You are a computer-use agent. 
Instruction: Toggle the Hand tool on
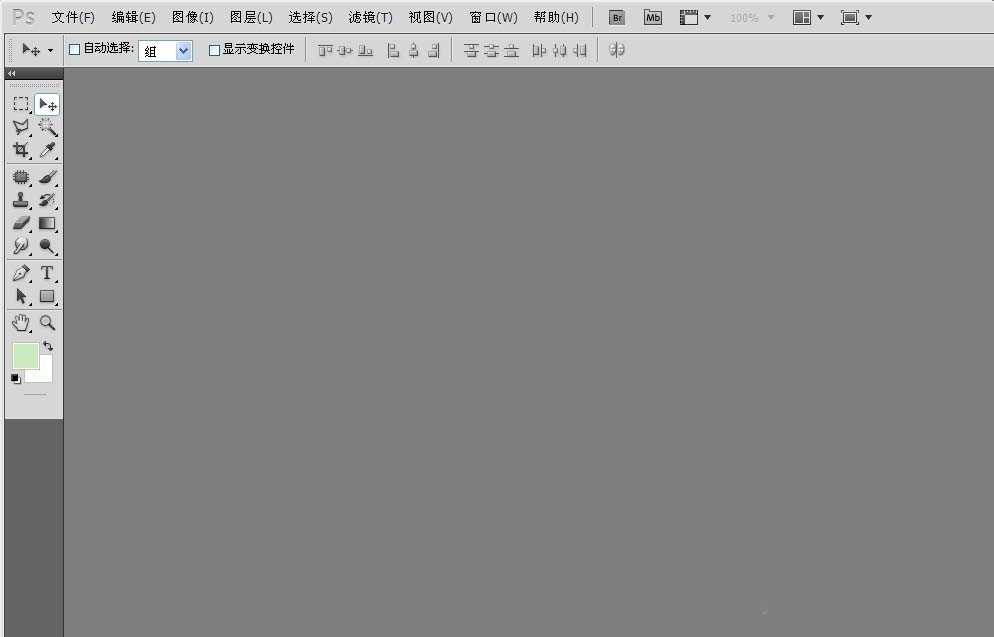click(x=20, y=322)
